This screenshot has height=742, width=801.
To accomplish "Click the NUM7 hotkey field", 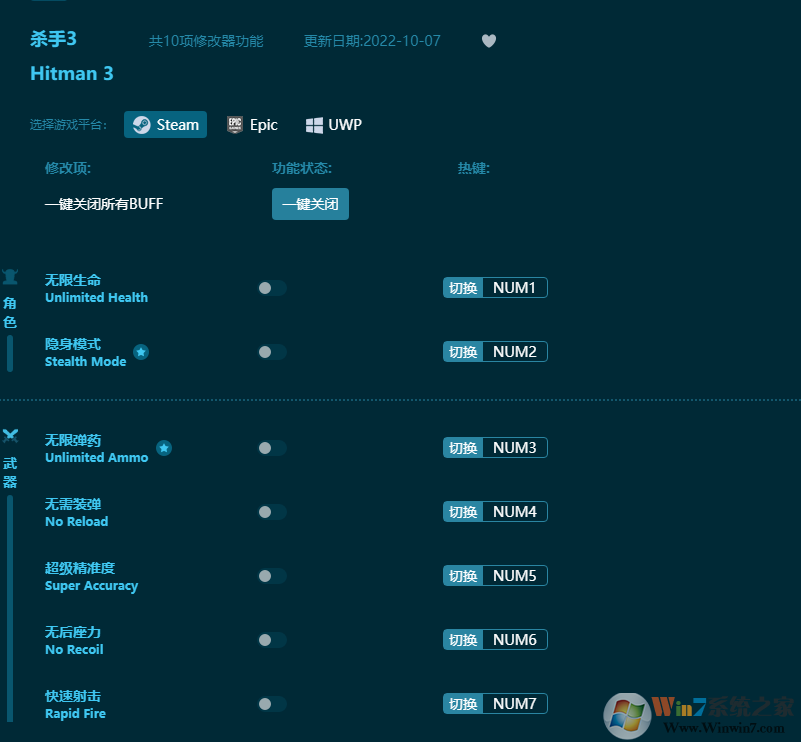I will pos(515,704).
